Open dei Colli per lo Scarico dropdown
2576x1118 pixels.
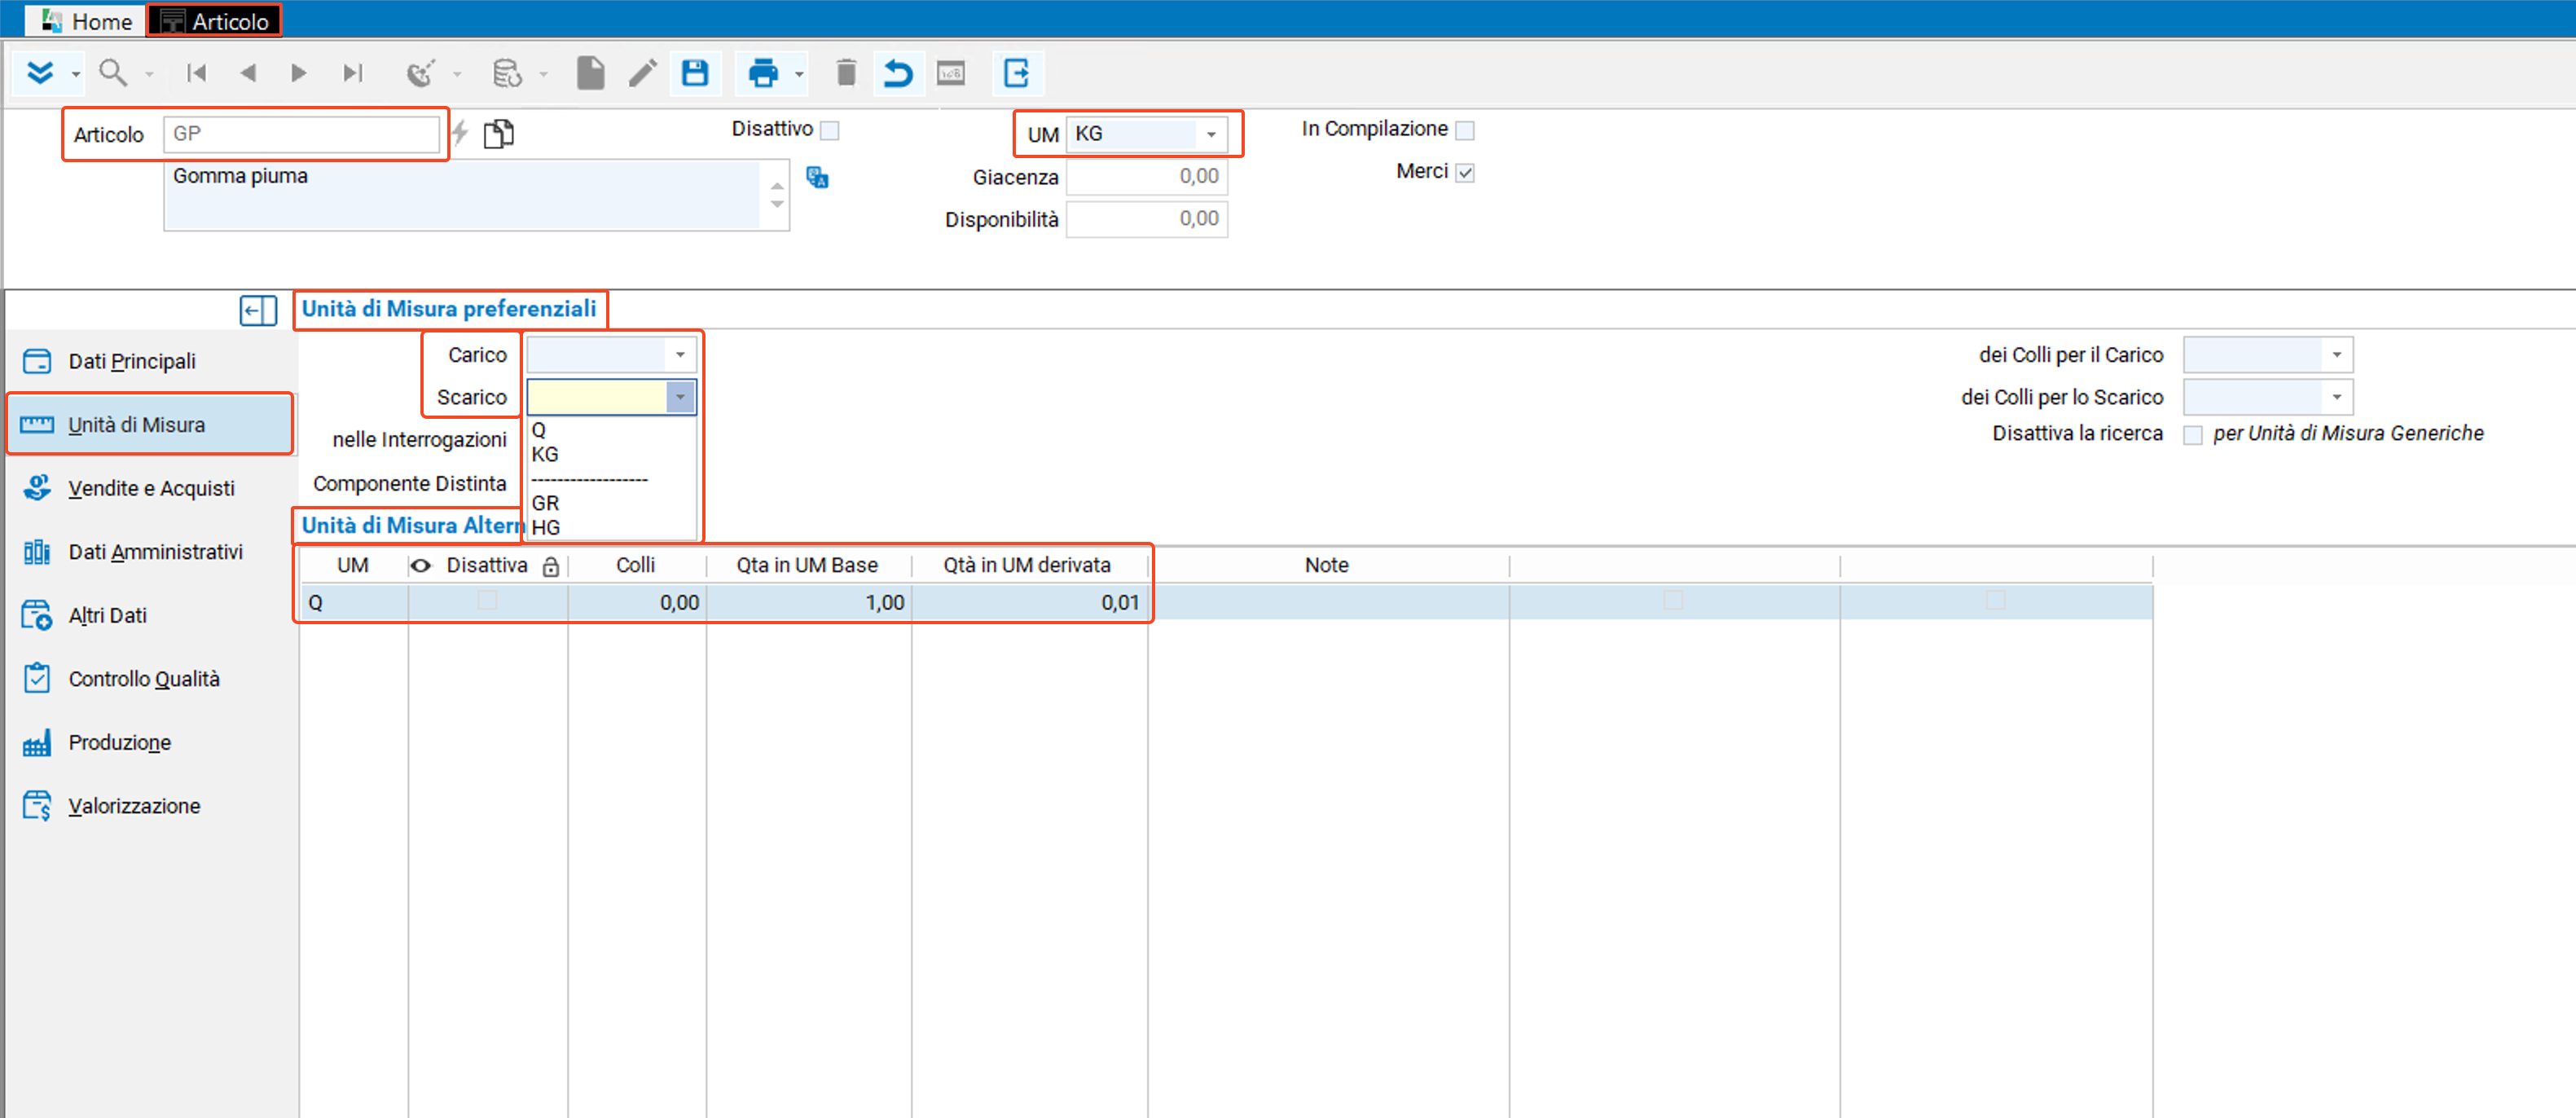point(2337,398)
